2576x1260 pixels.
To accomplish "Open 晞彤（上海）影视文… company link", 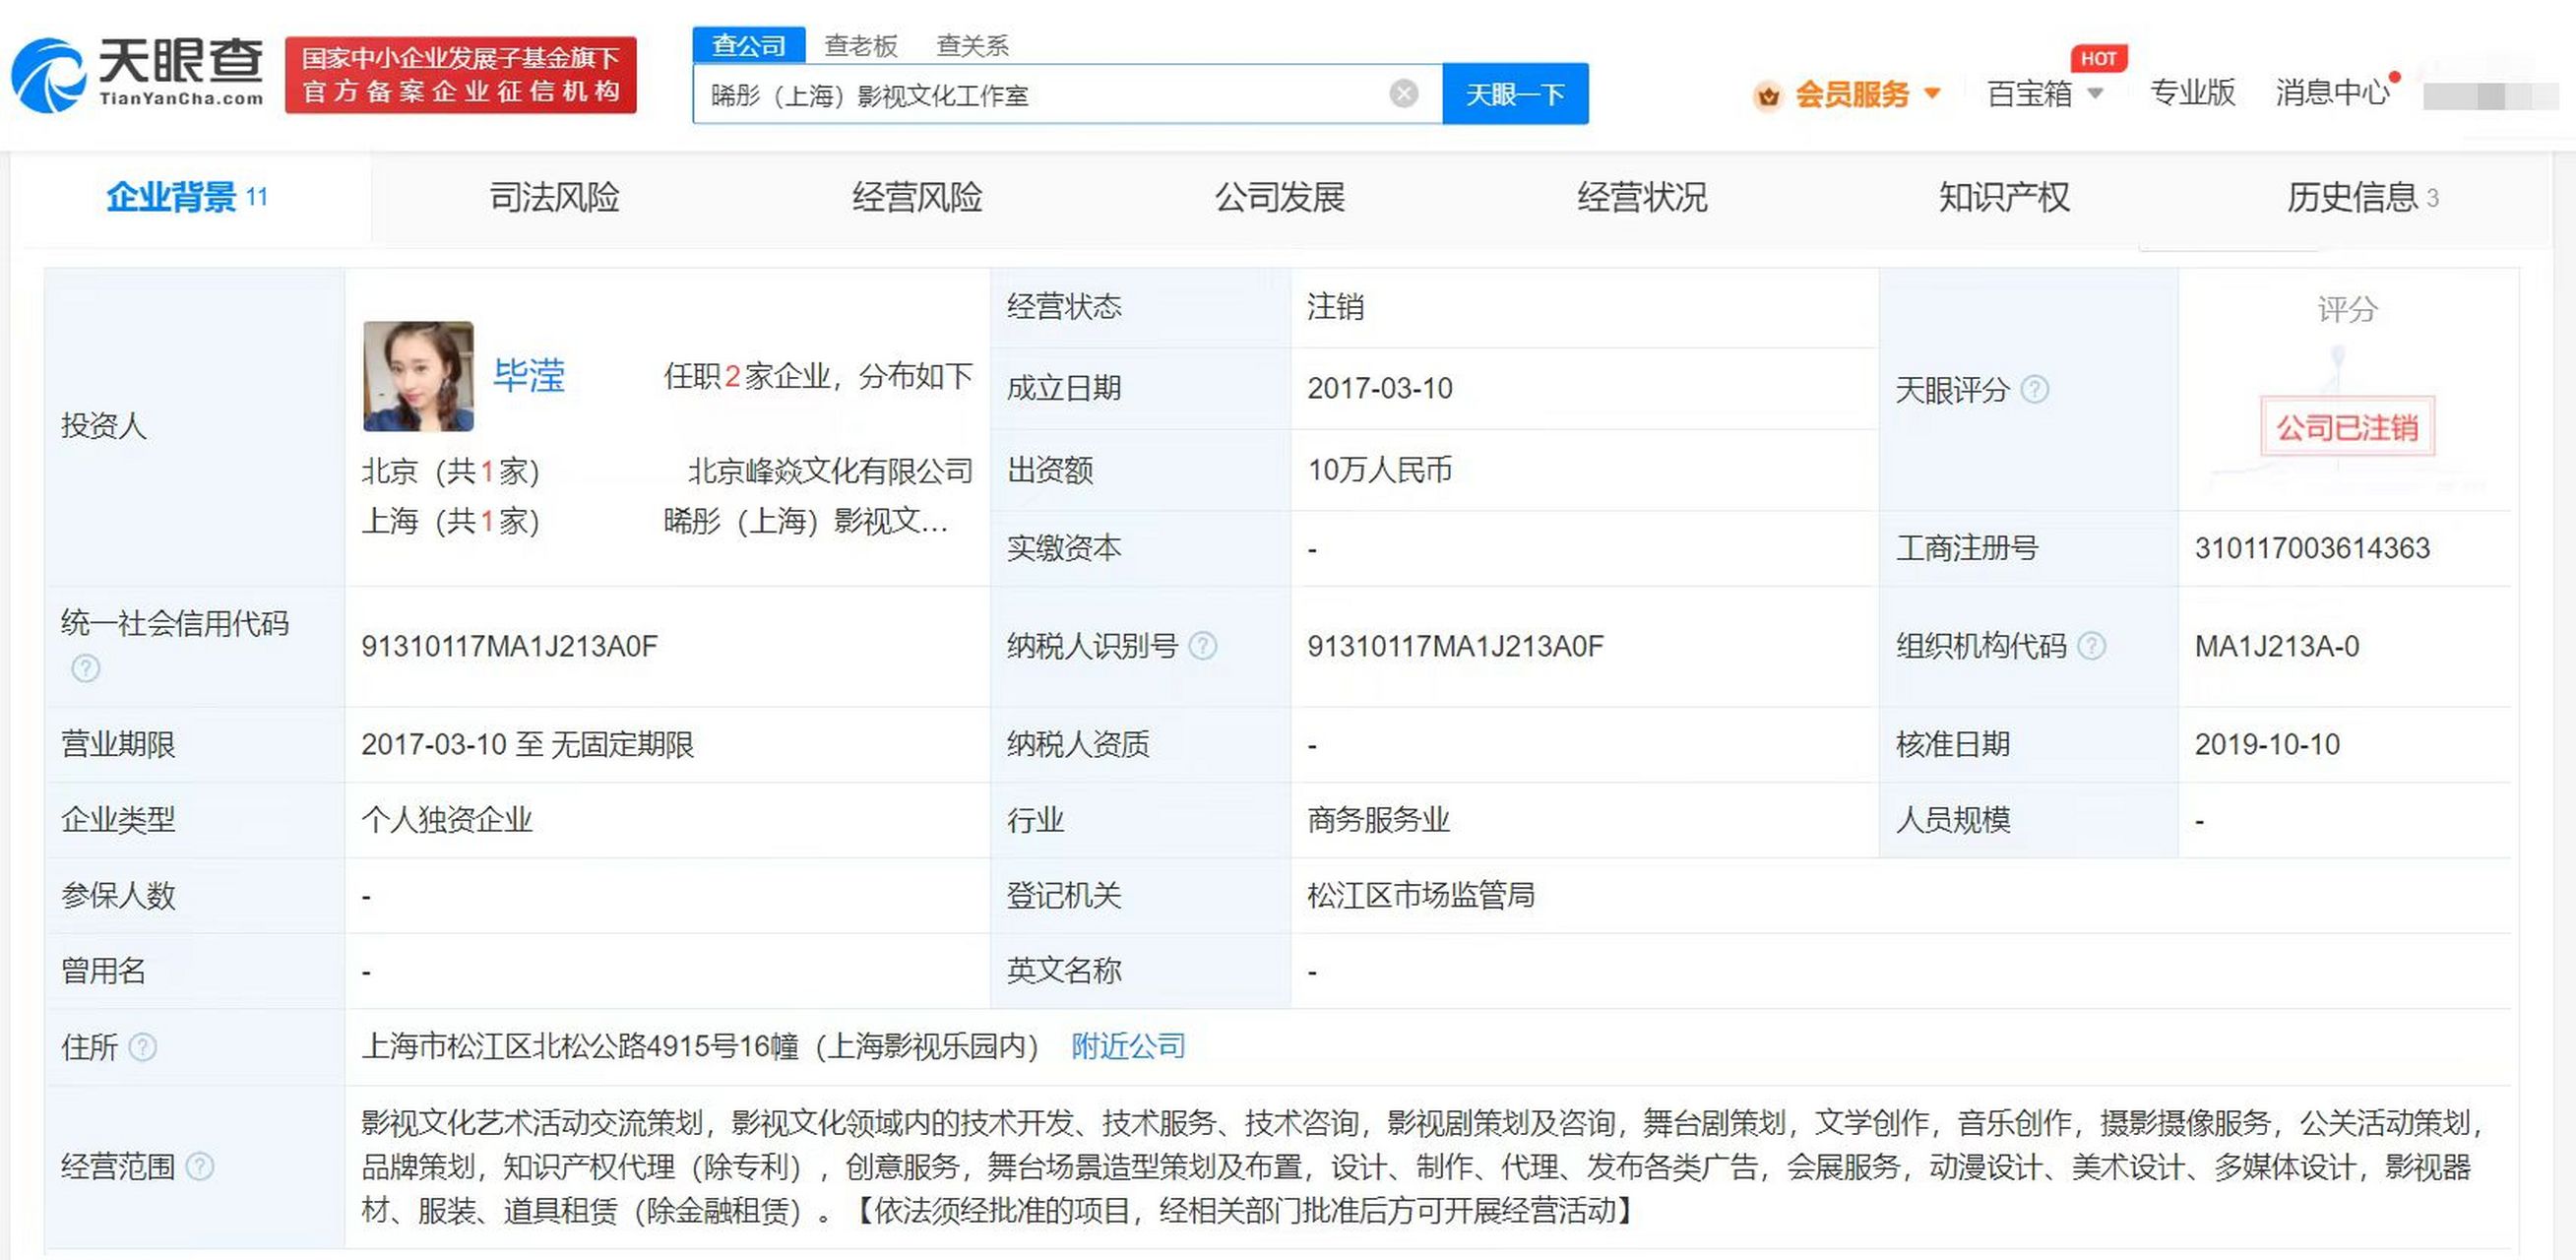I will pos(806,521).
